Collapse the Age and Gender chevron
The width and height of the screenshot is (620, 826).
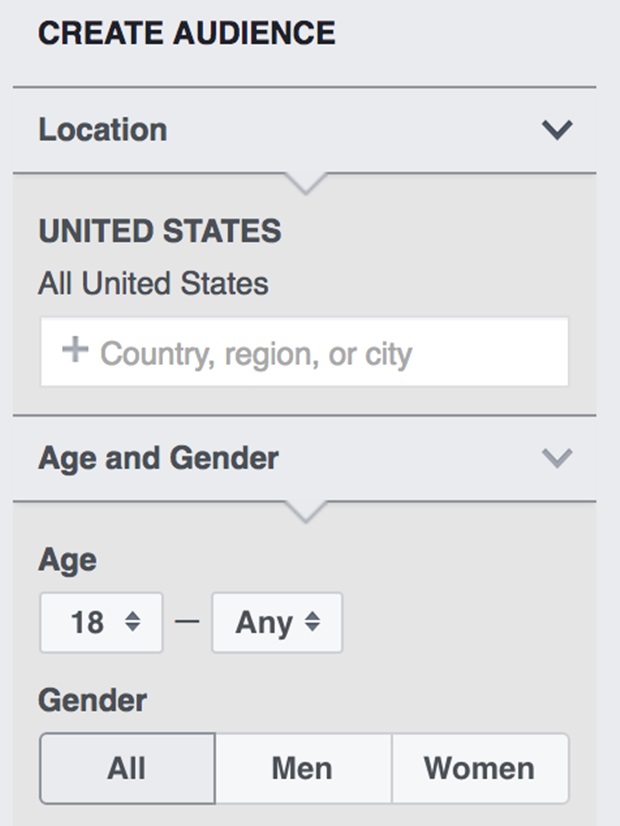557,458
